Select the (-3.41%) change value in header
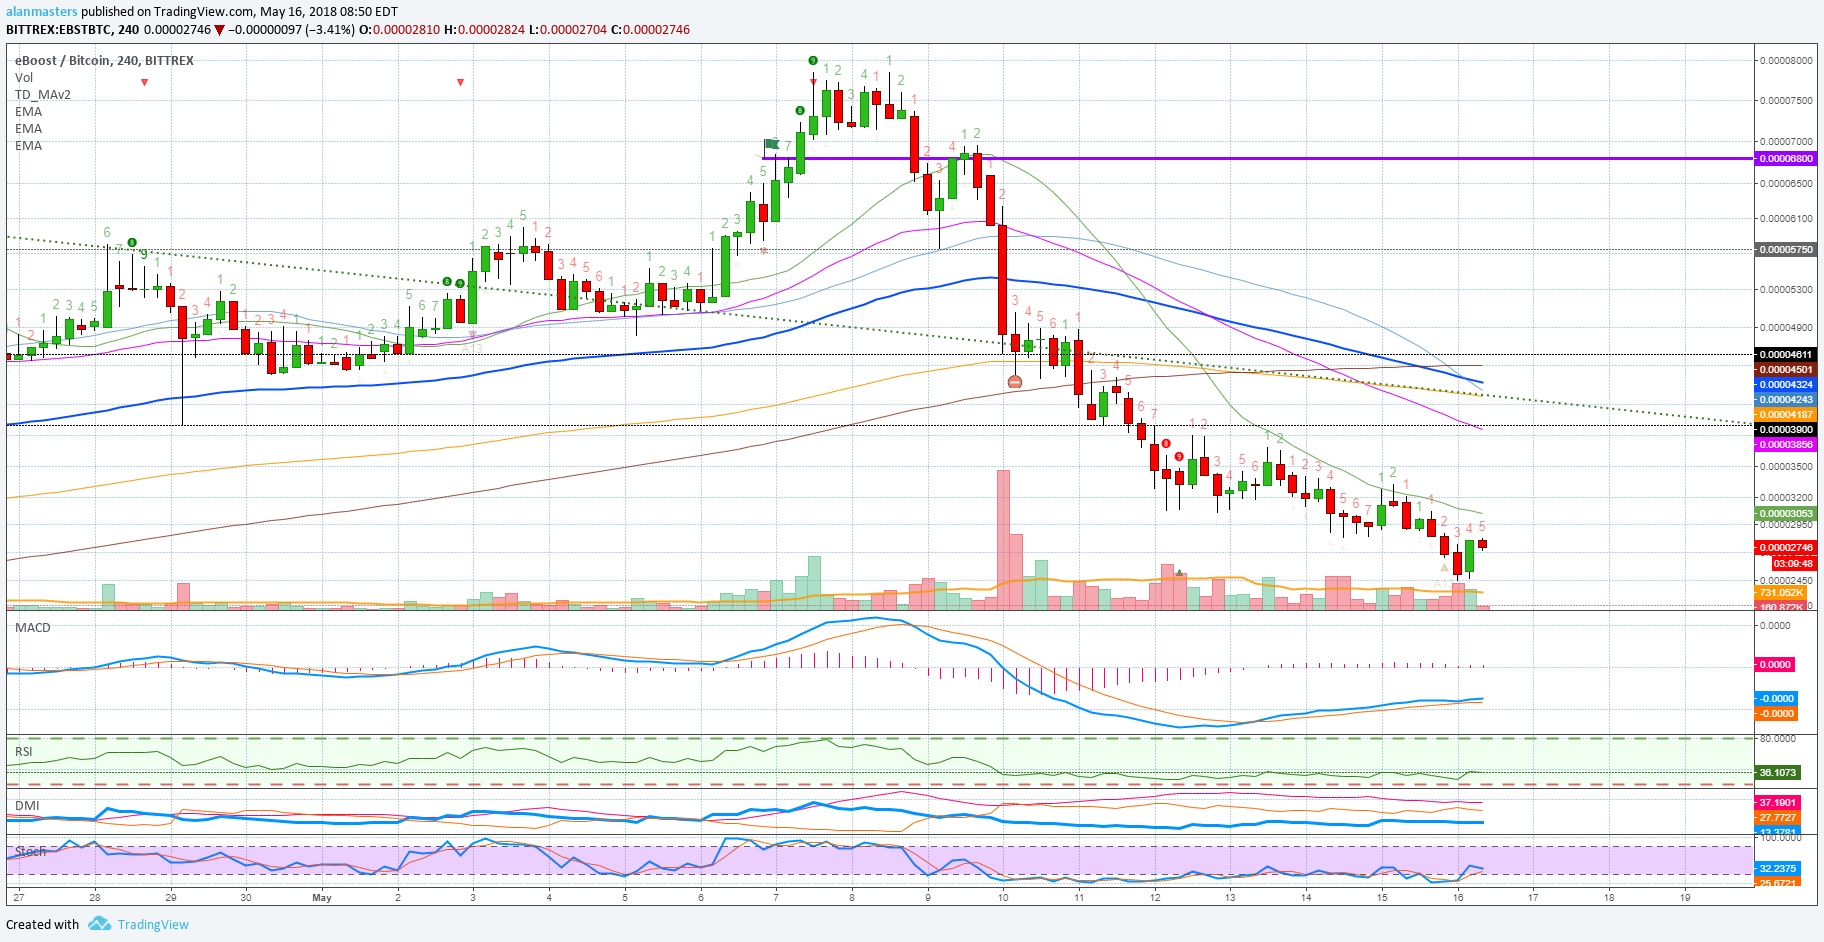The height and width of the screenshot is (942, 1824). click(329, 30)
